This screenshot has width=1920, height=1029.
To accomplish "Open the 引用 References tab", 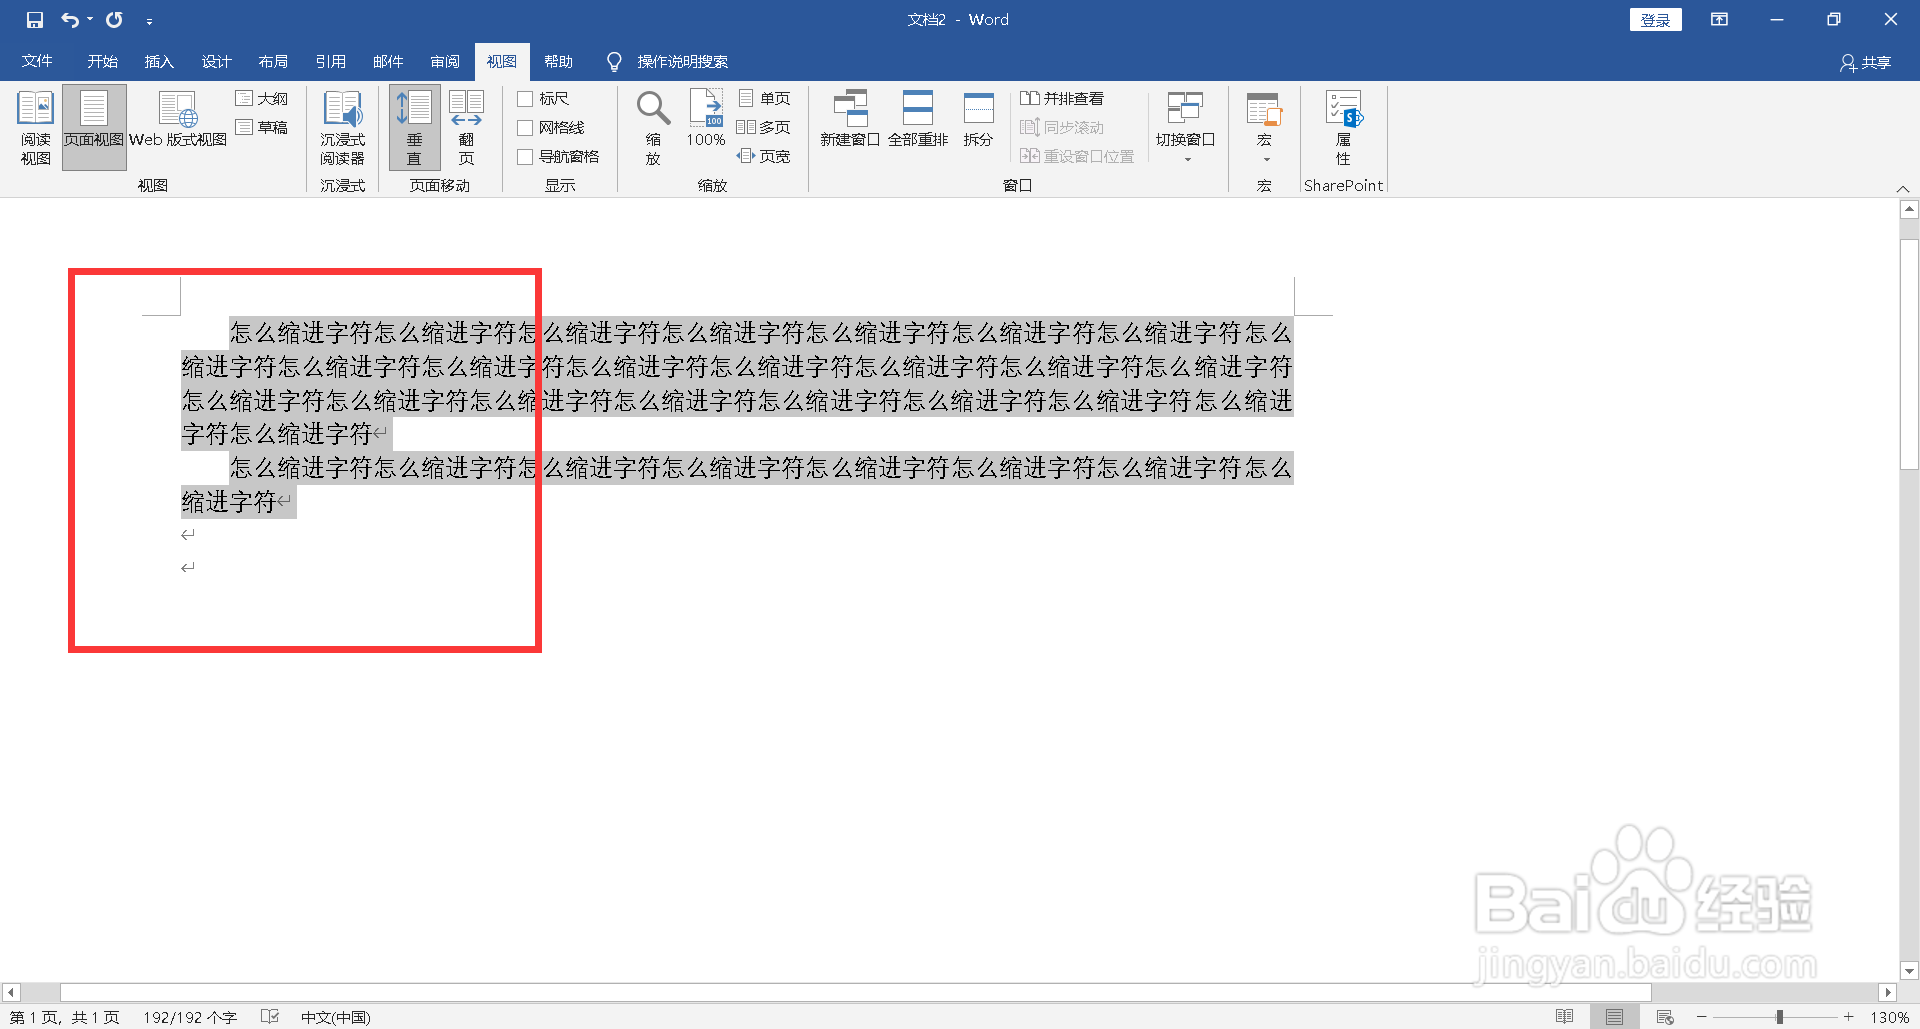I will [330, 62].
